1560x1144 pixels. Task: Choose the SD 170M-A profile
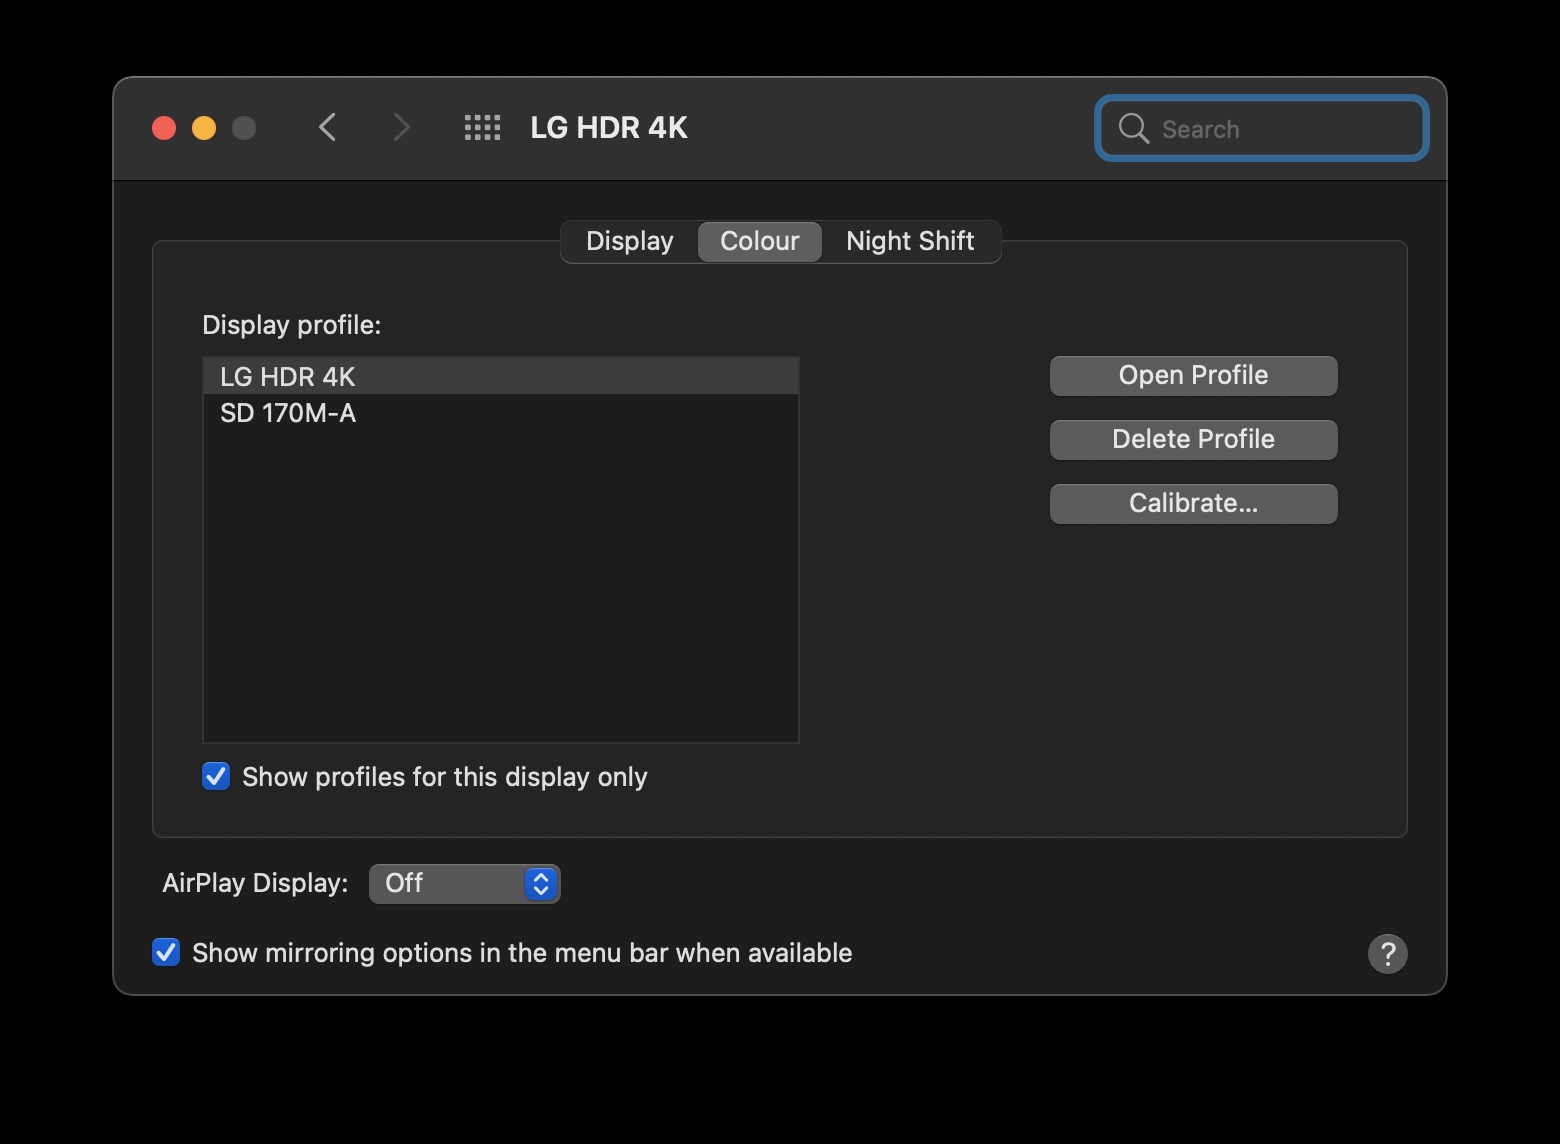(x=500, y=413)
